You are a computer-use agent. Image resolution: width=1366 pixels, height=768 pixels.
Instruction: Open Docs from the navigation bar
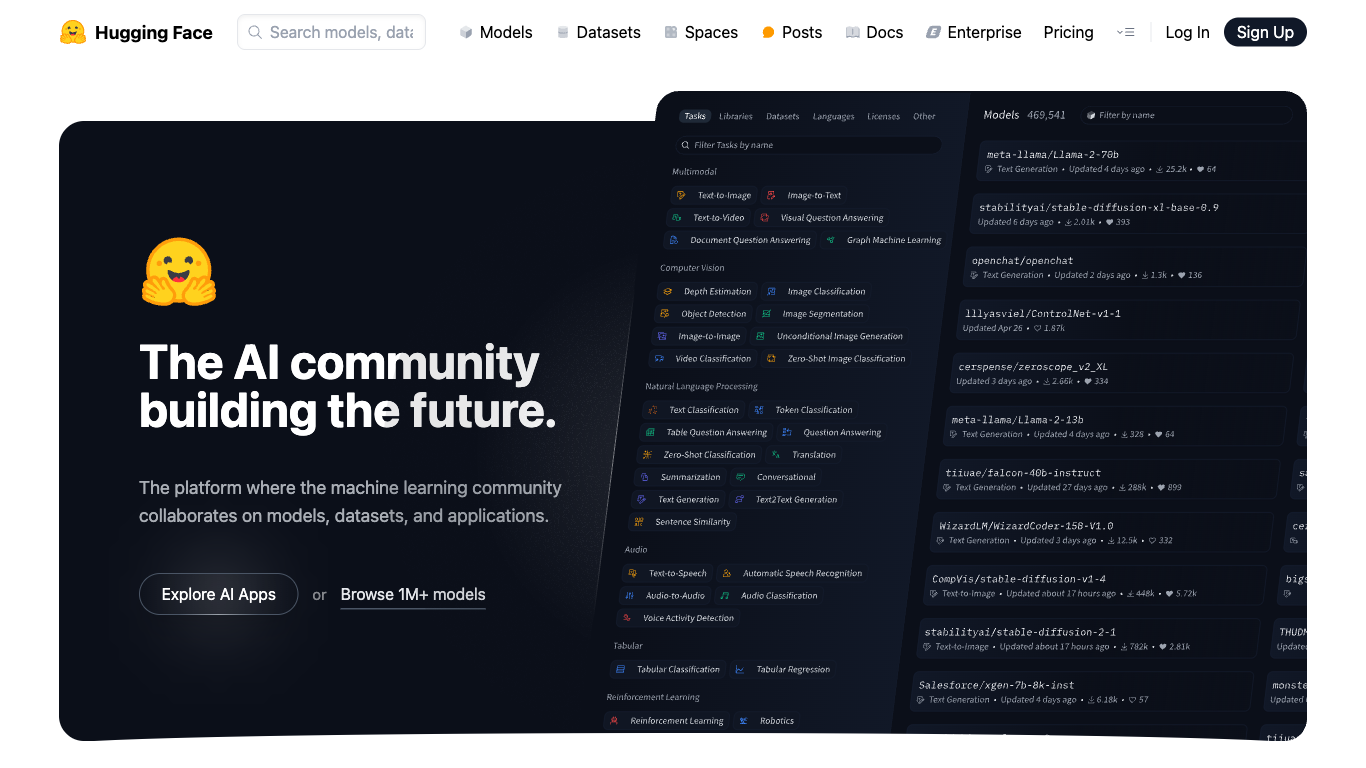[x=874, y=32]
